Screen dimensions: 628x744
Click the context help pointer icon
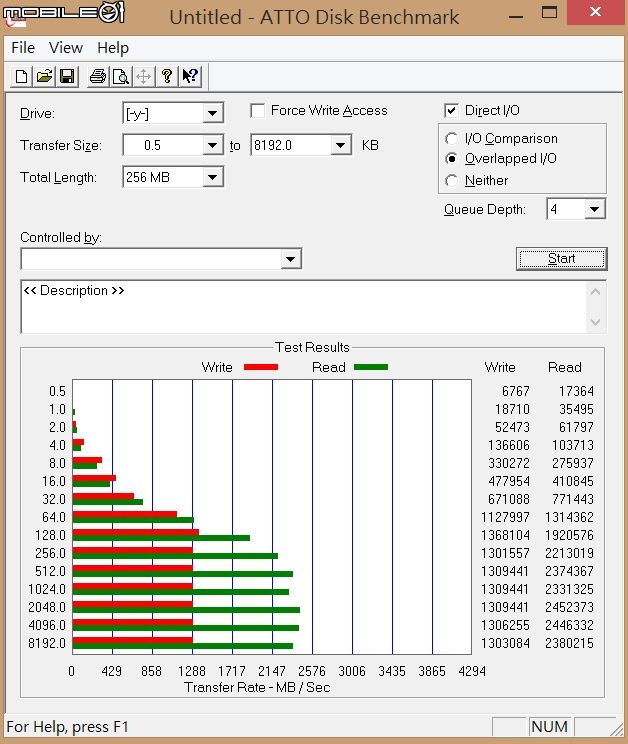(190, 76)
